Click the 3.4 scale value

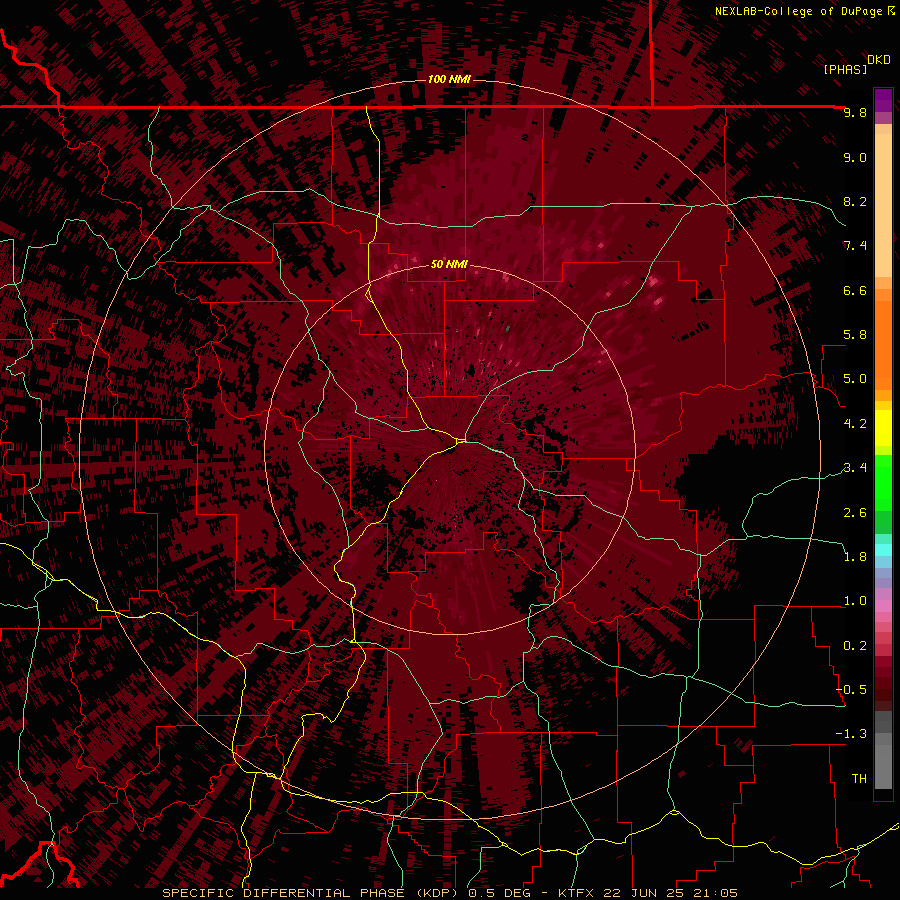(855, 468)
